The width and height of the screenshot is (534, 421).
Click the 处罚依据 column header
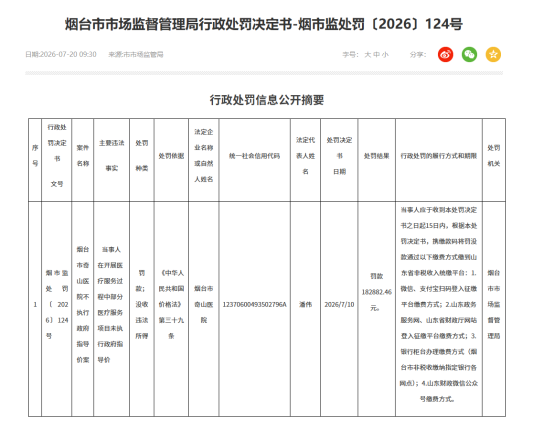pyautogui.click(x=171, y=156)
